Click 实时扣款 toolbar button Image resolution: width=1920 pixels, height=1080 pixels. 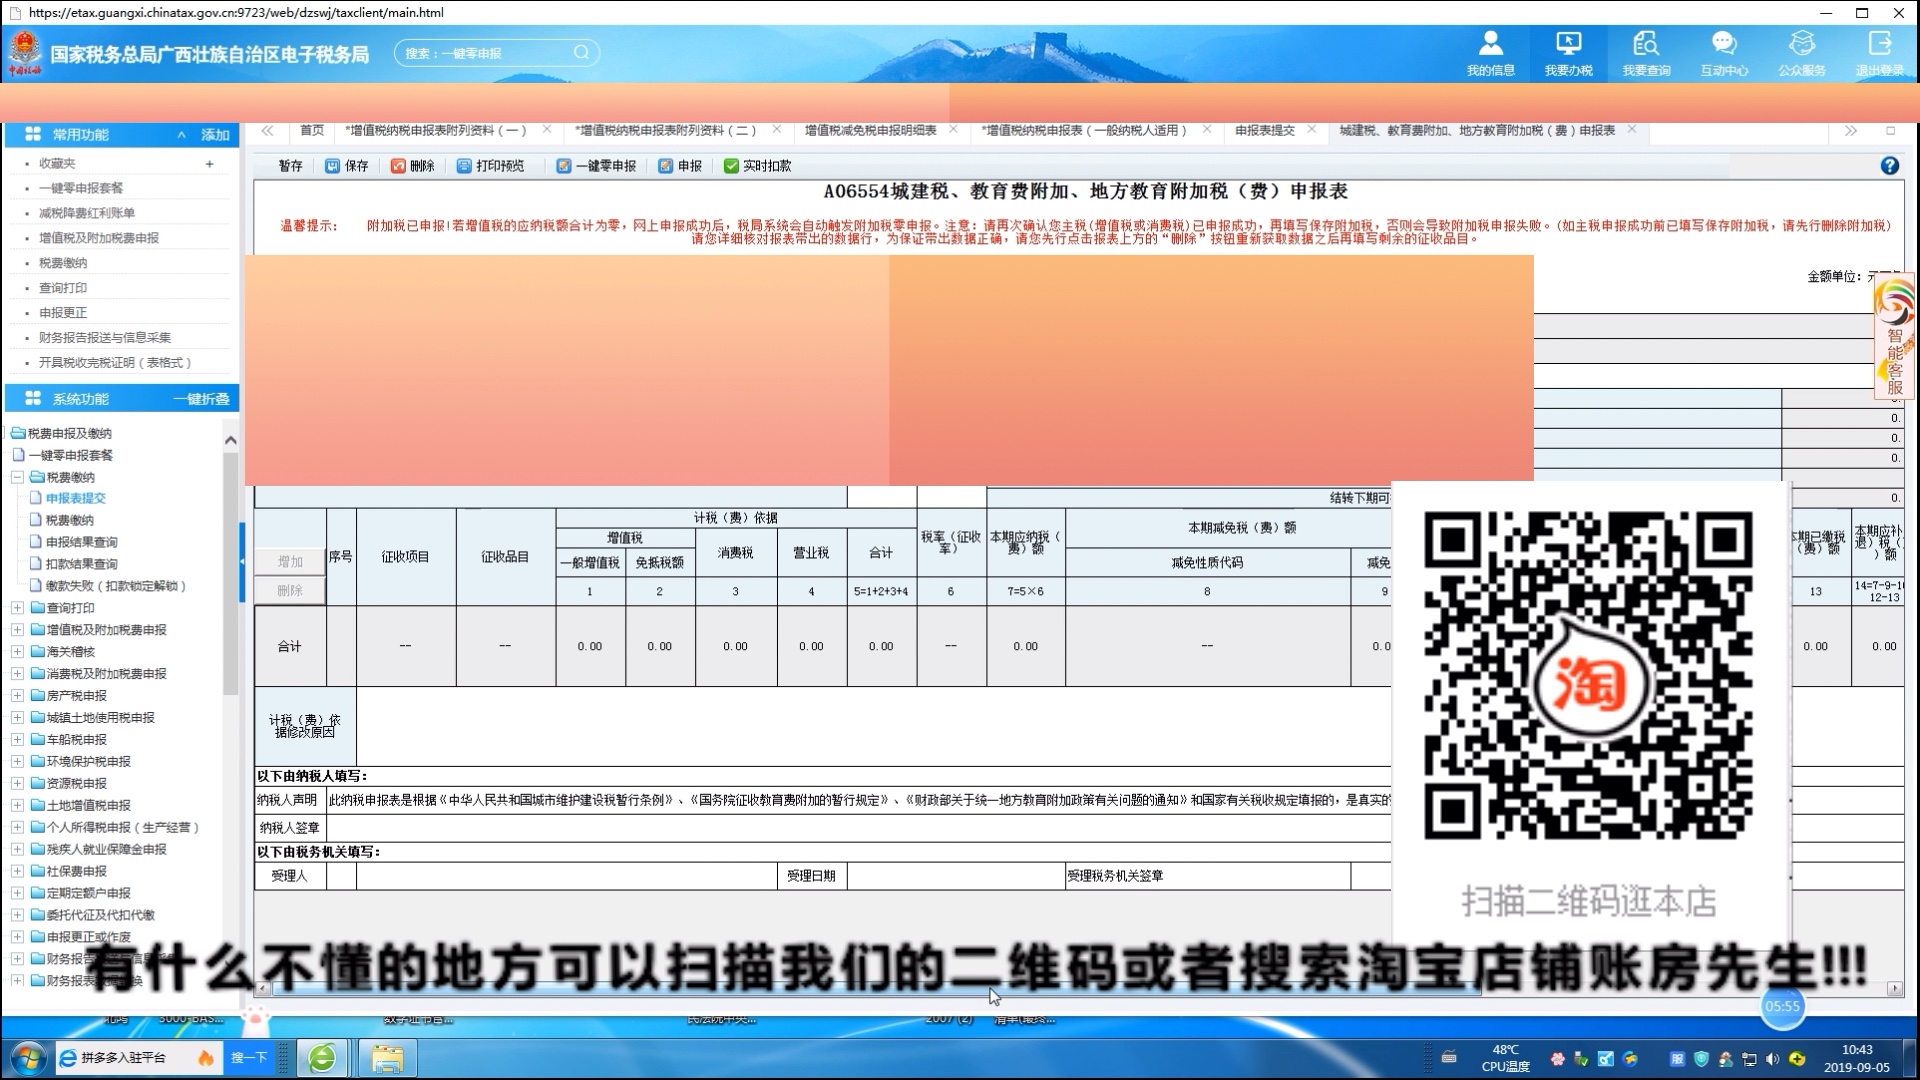click(x=757, y=166)
